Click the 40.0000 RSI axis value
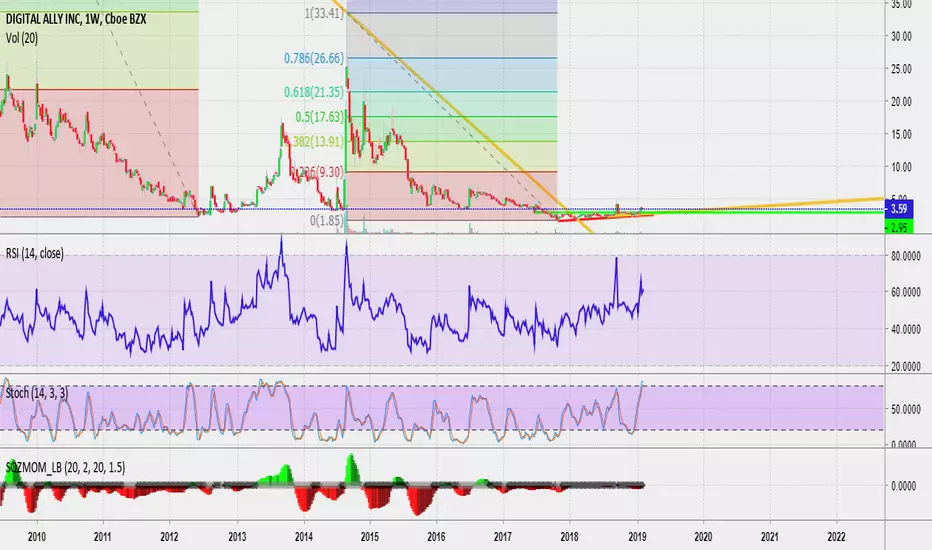The width and height of the screenshot is (932, 550). 905,329
